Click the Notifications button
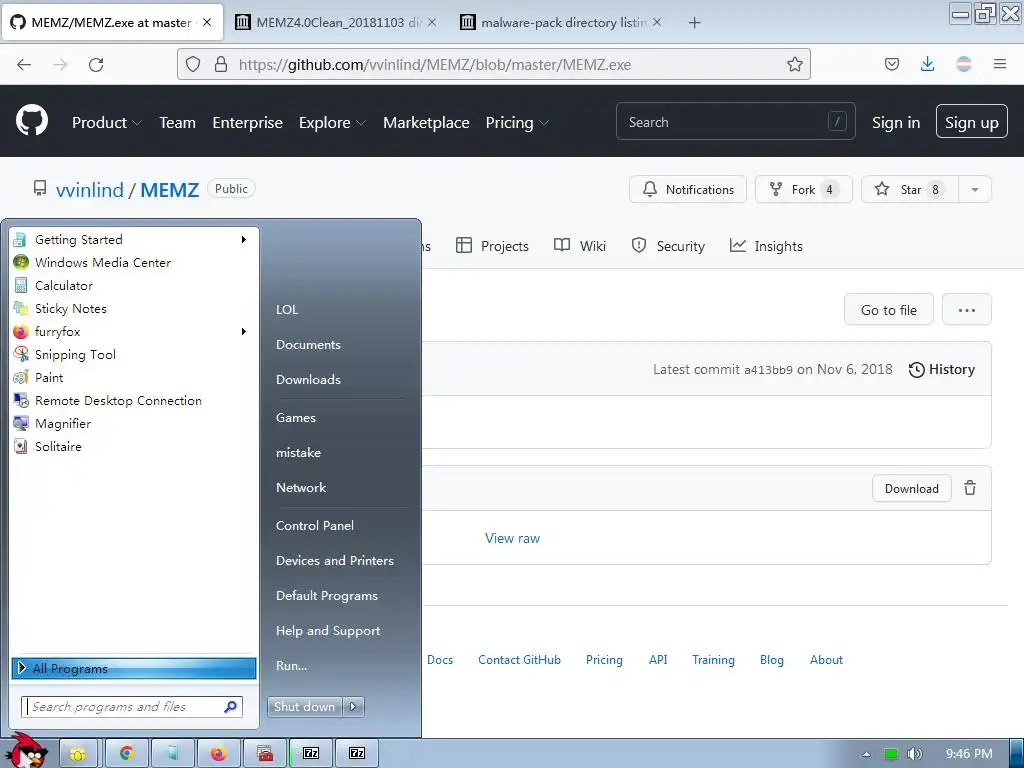The width and height of the screenshot is (1024, 768). tap(688, 189)
